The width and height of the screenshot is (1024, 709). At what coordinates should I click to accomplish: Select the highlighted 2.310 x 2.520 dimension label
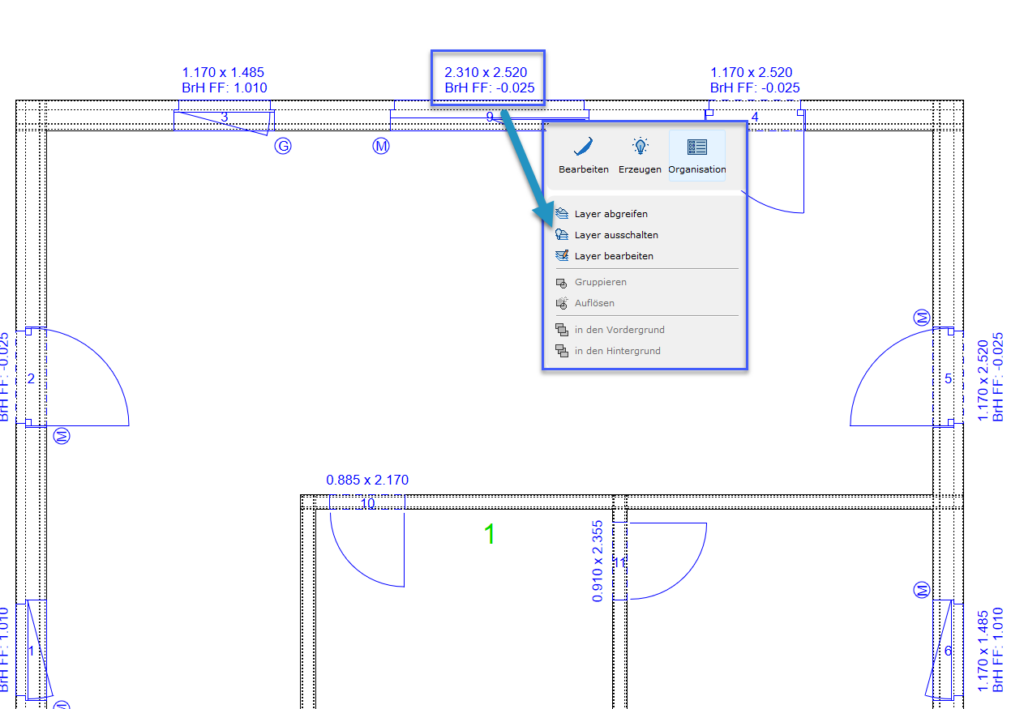pos(489,80)
